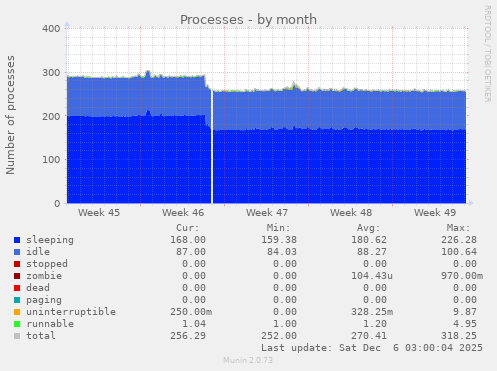Click the uninterruptible legend color swatch

(17, 312)
